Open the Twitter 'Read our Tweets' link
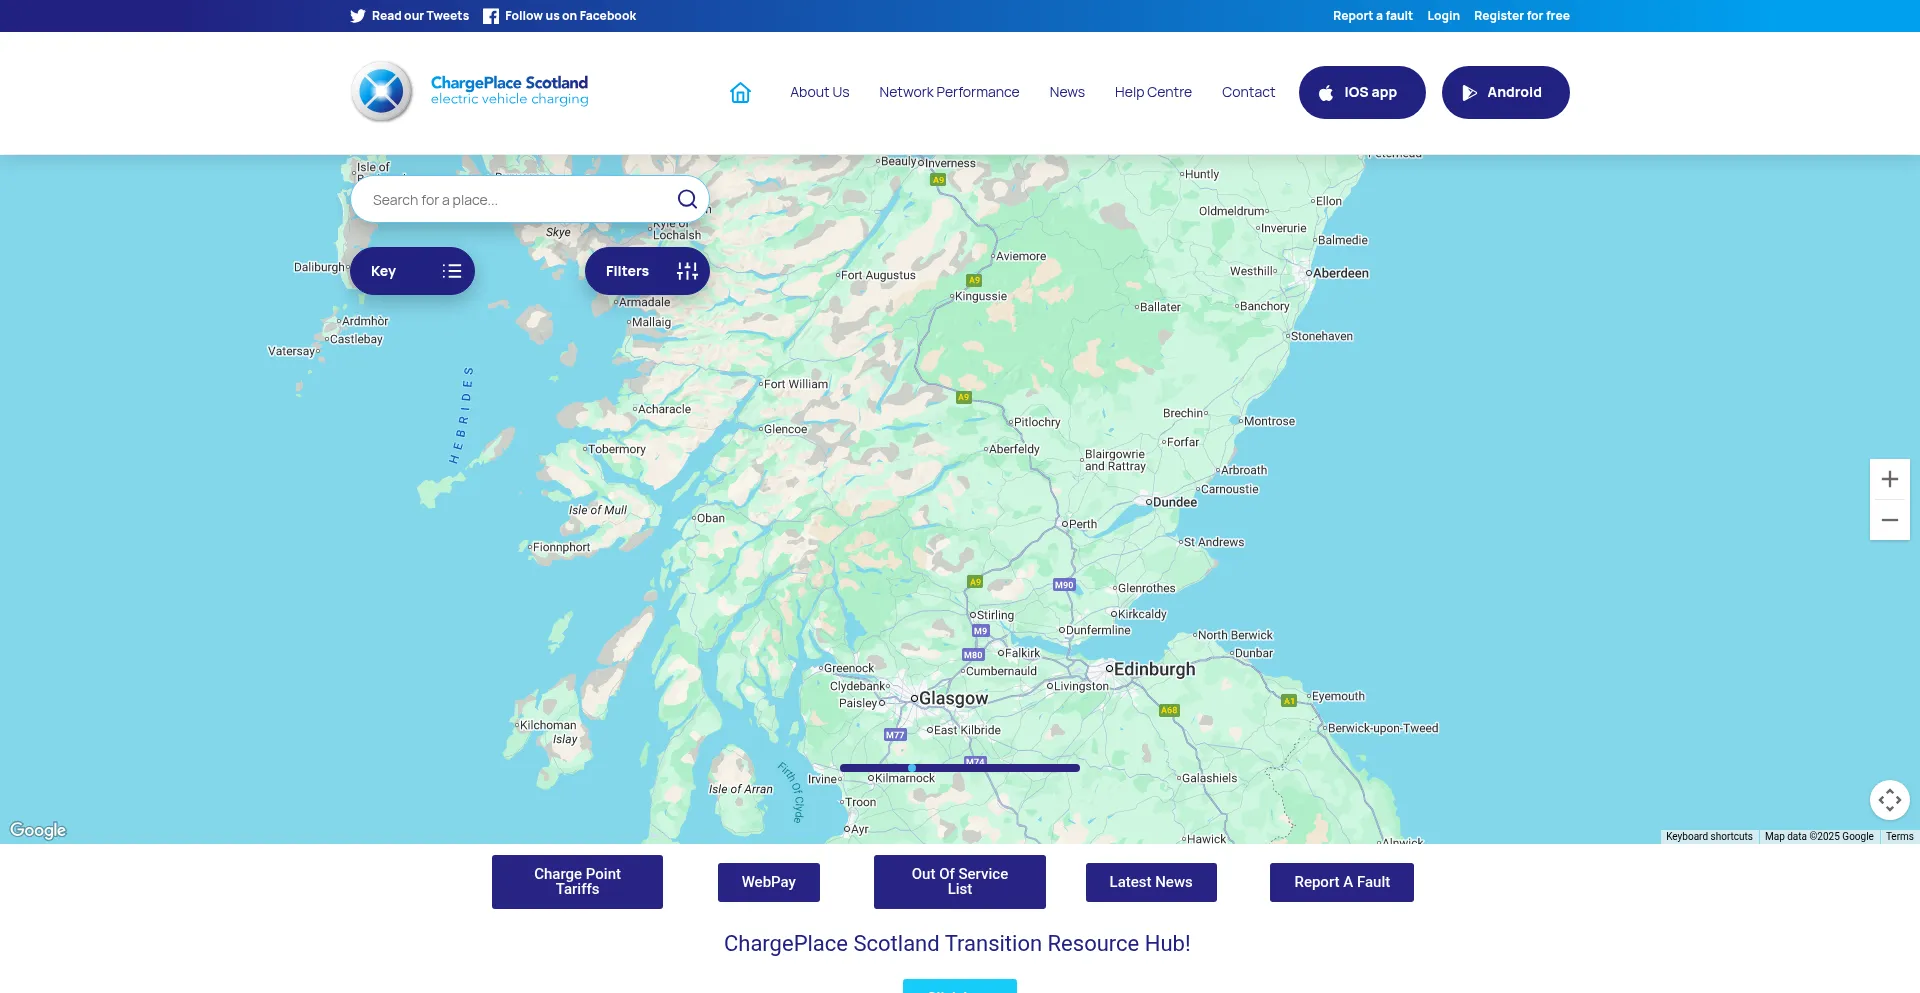This screenshot has height=993, width=1920. coord(409,16)
